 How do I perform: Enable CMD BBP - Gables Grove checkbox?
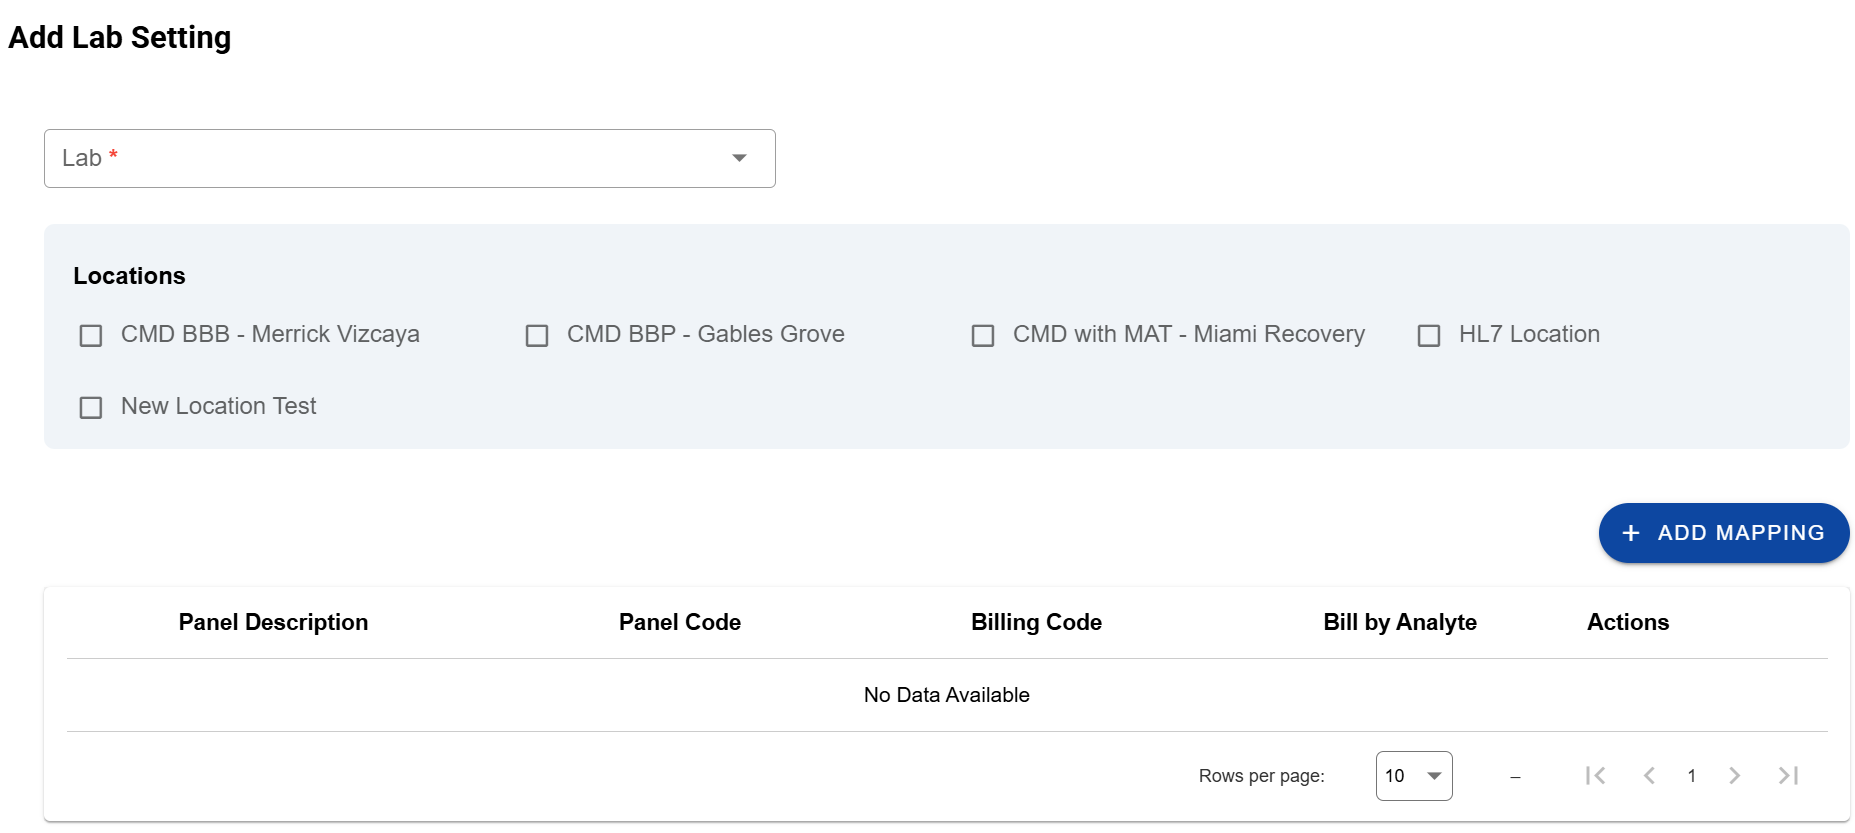tap(537, 335)
